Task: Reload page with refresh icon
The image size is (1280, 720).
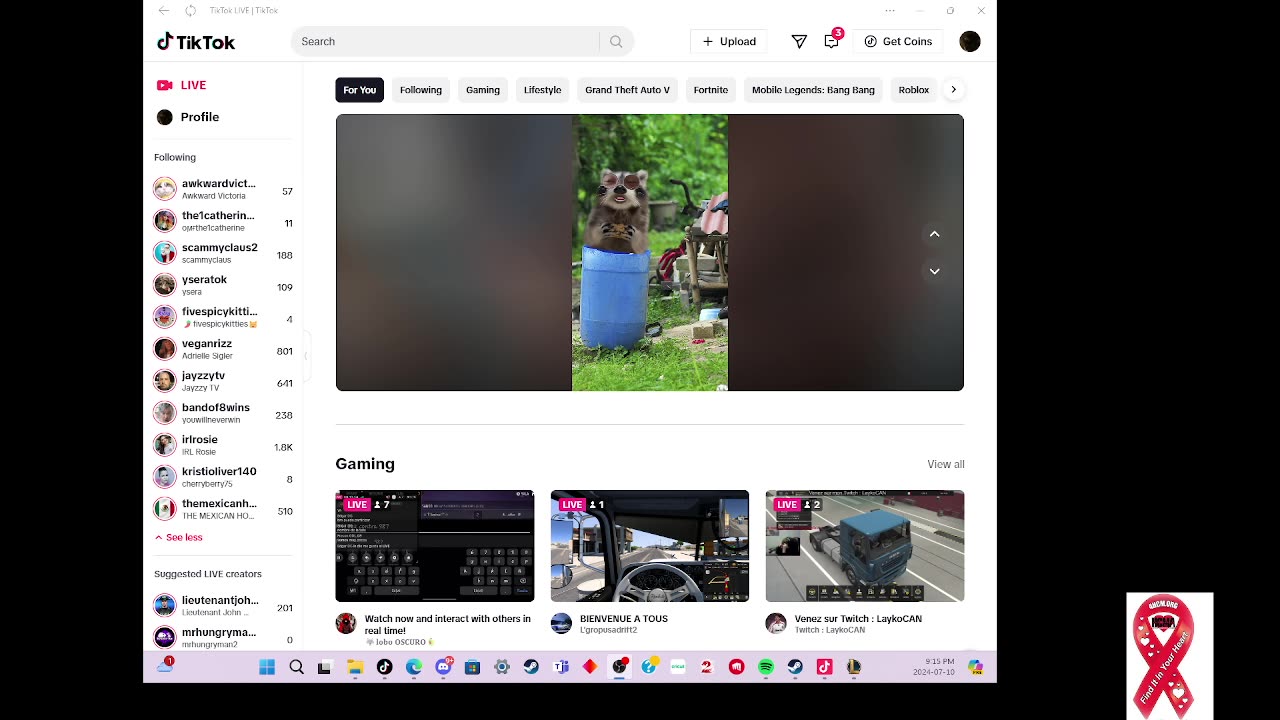Action: pos(190,10)
